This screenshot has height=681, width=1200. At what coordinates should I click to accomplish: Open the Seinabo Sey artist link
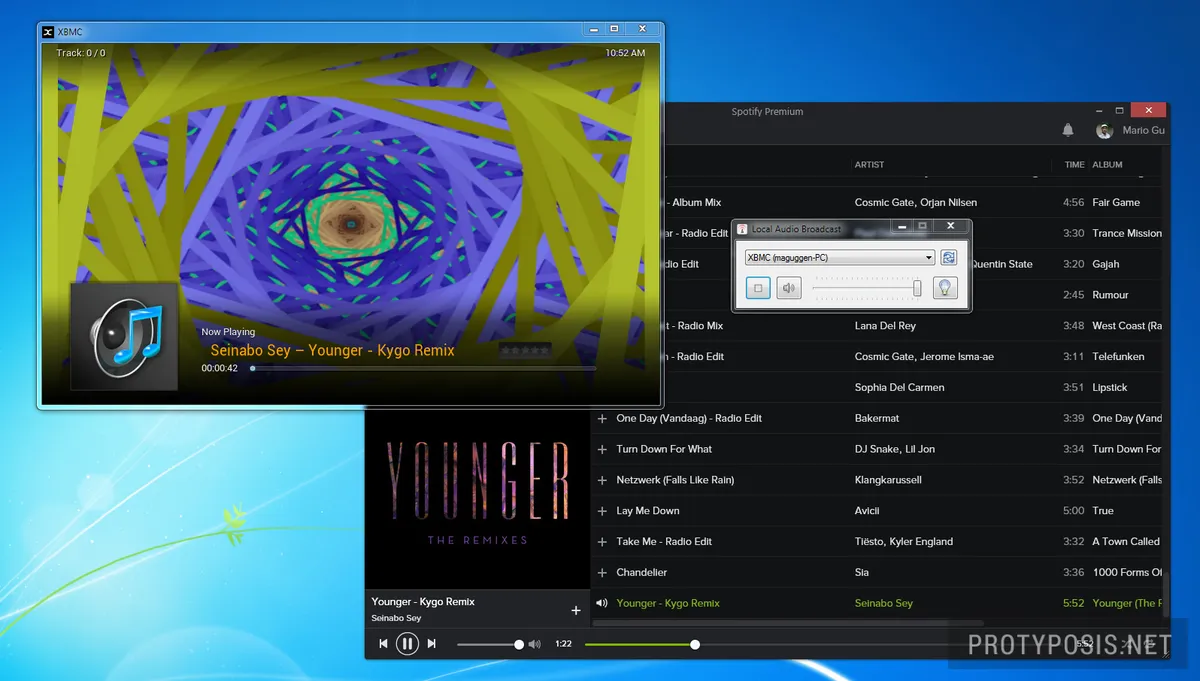(883, 603)
